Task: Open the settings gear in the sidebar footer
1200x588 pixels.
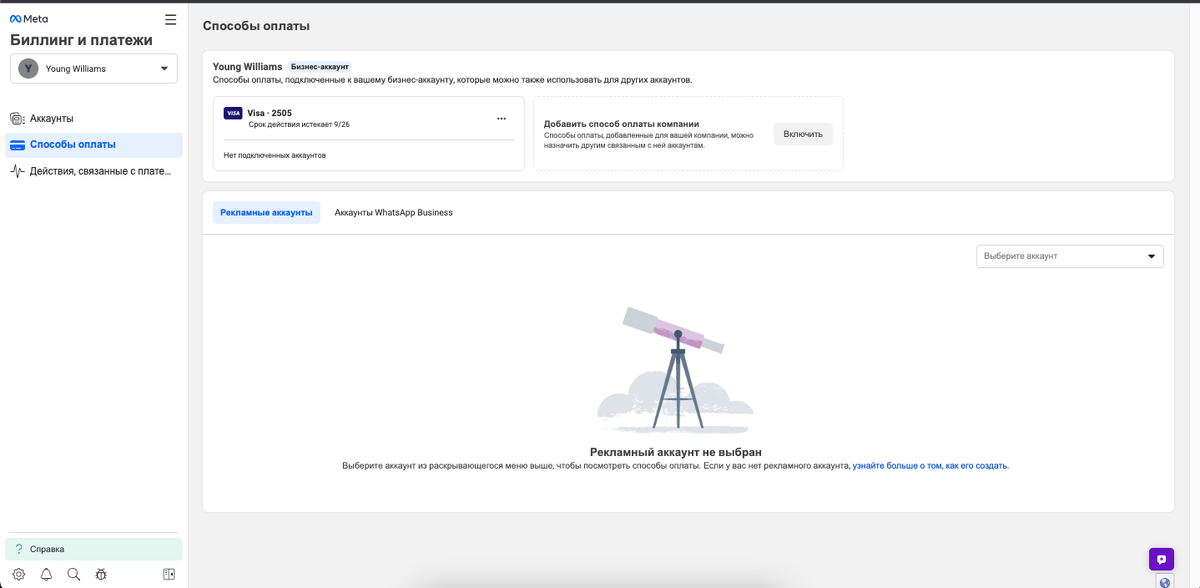Action: pos(19,574)
